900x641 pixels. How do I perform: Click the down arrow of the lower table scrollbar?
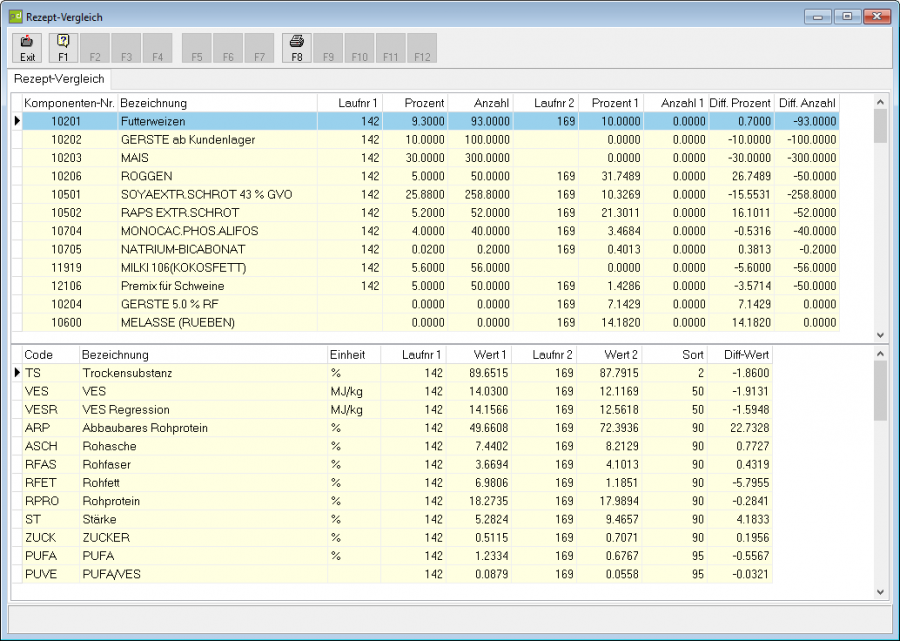(x=880, y=592)
